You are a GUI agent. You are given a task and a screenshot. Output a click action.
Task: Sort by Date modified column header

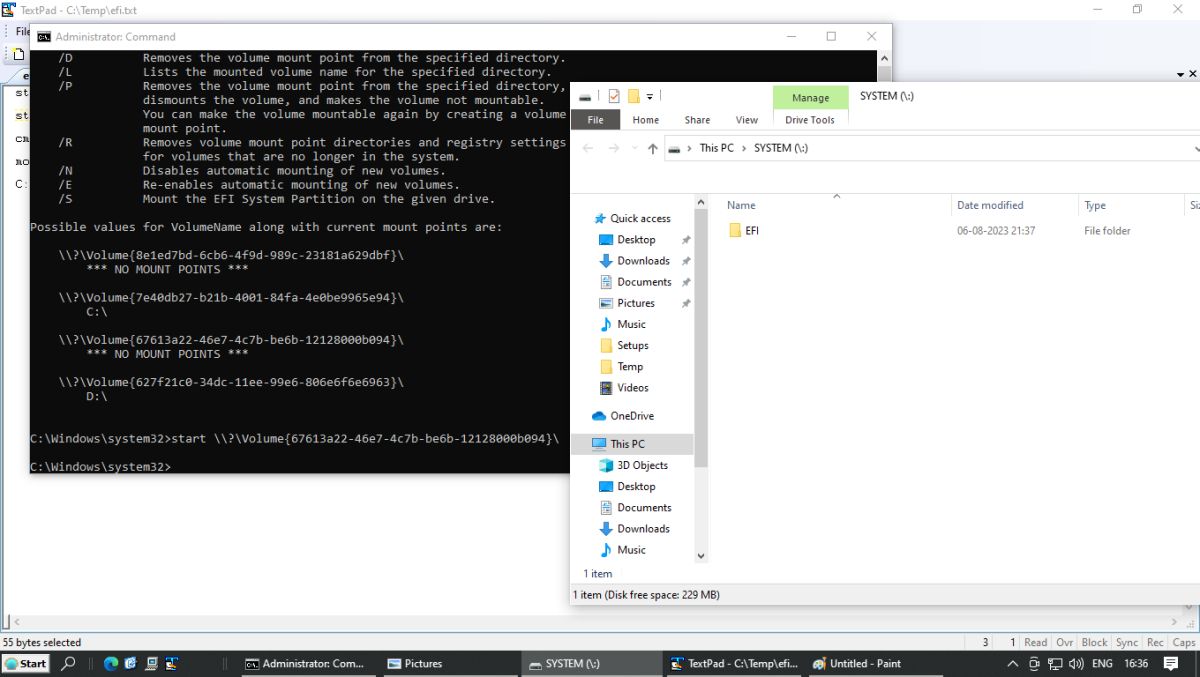[x=990, y=205]
